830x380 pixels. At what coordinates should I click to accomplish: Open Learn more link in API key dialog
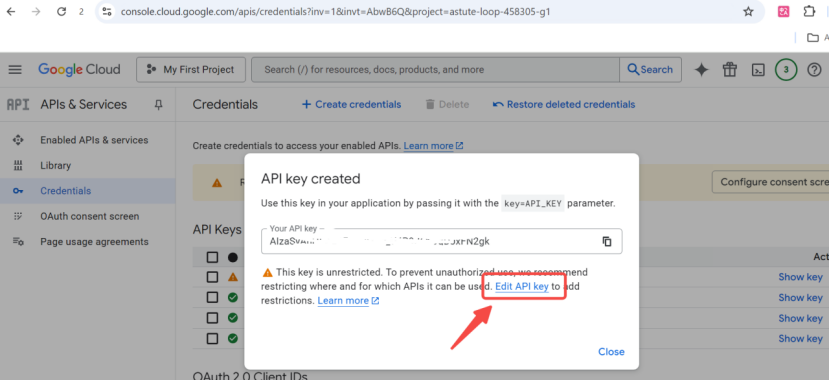point(348,301)
